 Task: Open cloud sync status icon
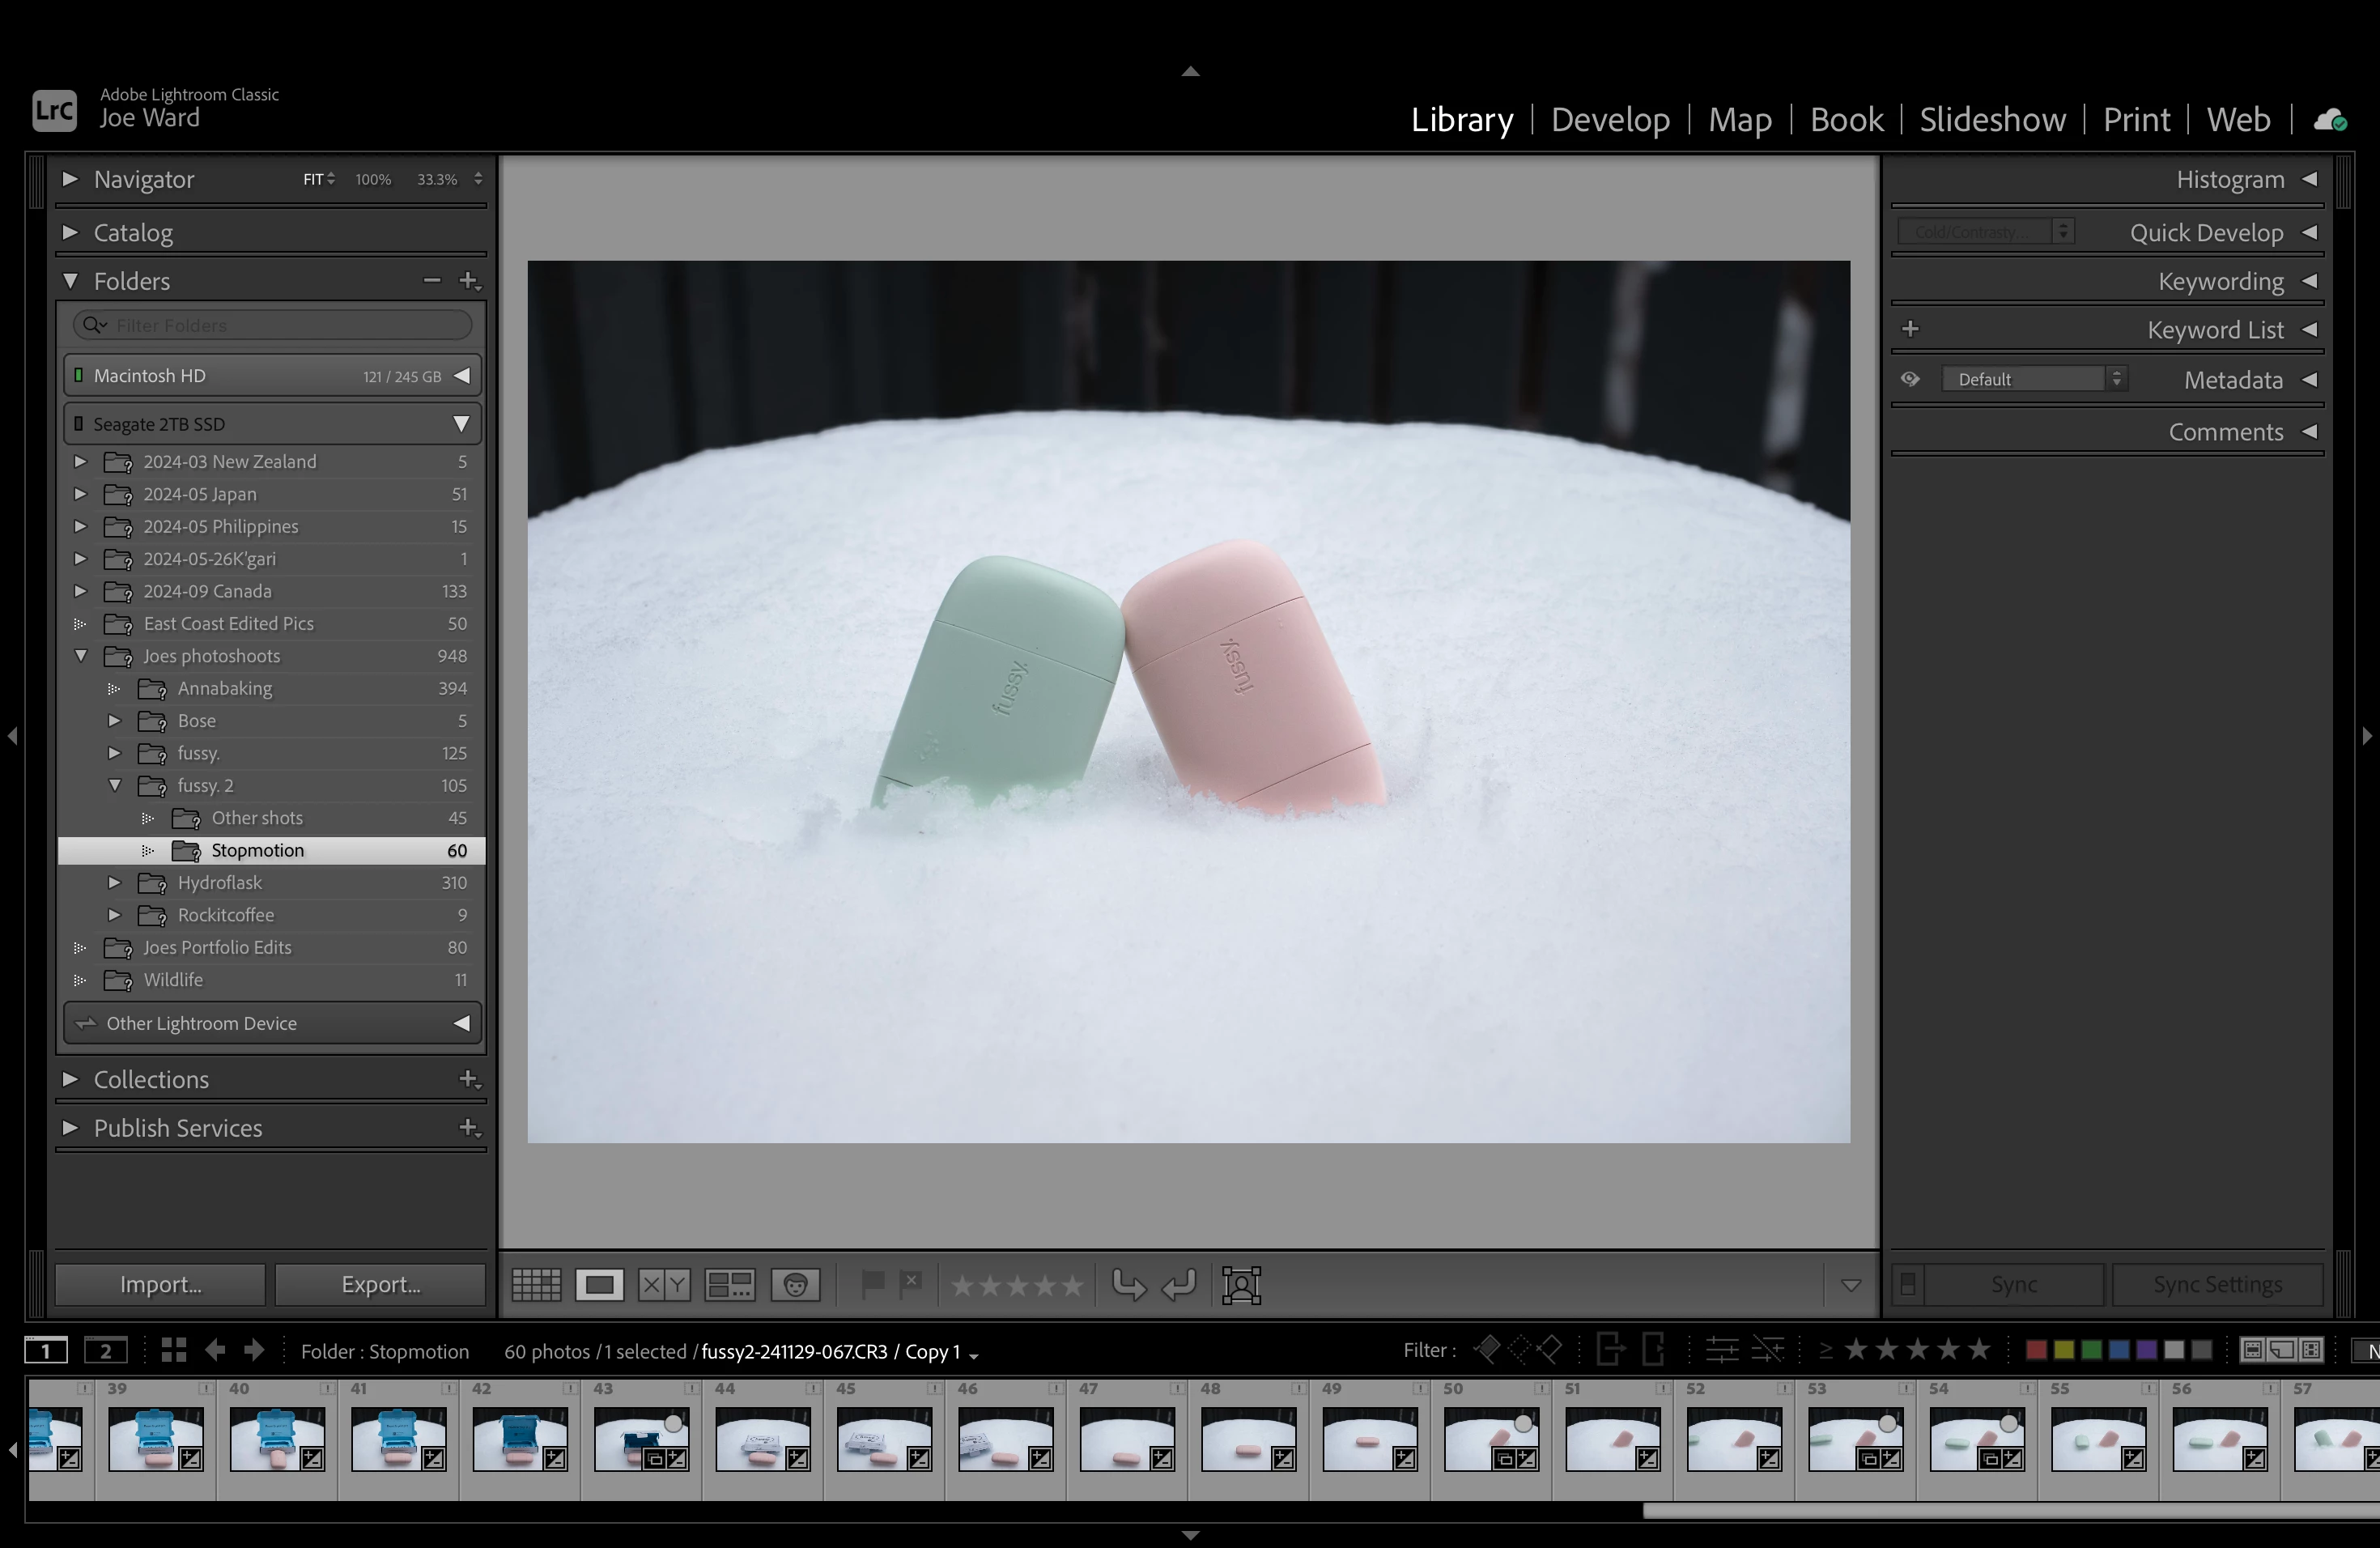click(2330, 120)
